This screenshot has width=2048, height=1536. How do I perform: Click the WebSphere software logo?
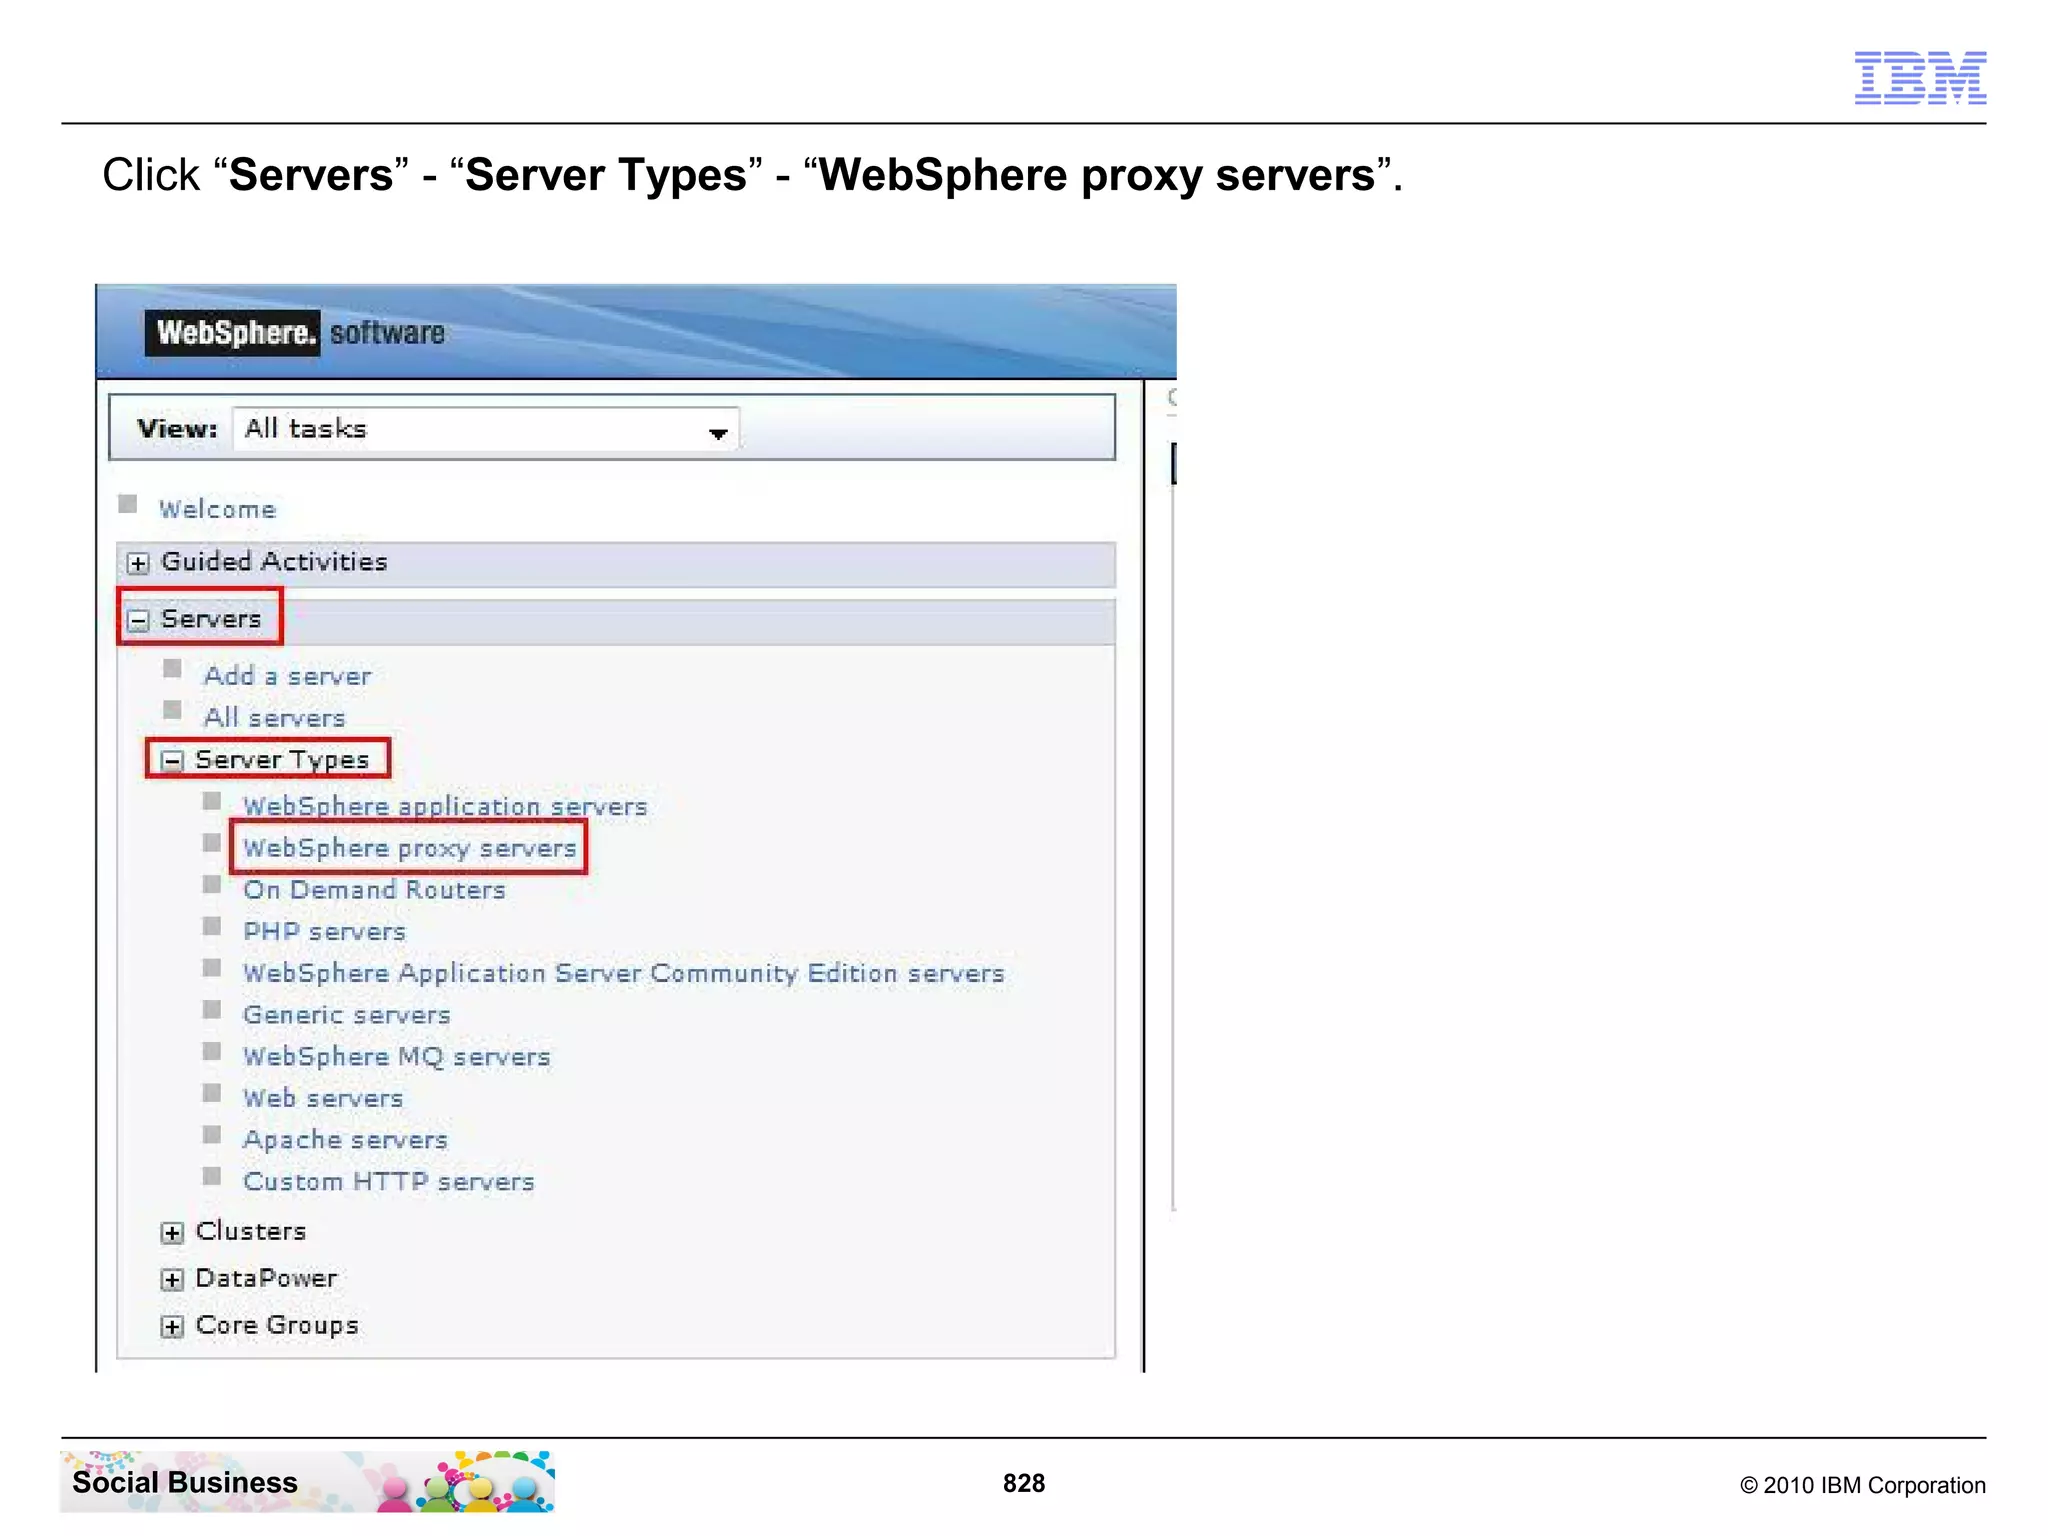point(295,333)
